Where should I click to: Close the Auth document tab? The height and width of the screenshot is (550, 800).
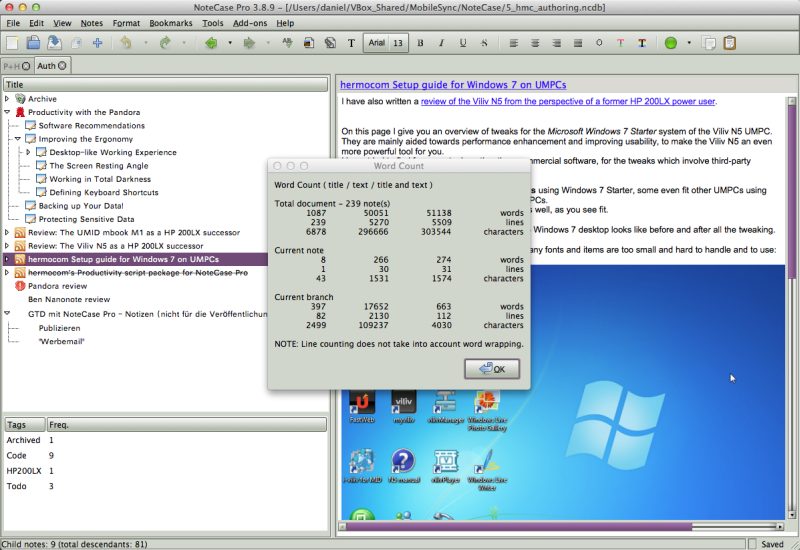[62, 65]
